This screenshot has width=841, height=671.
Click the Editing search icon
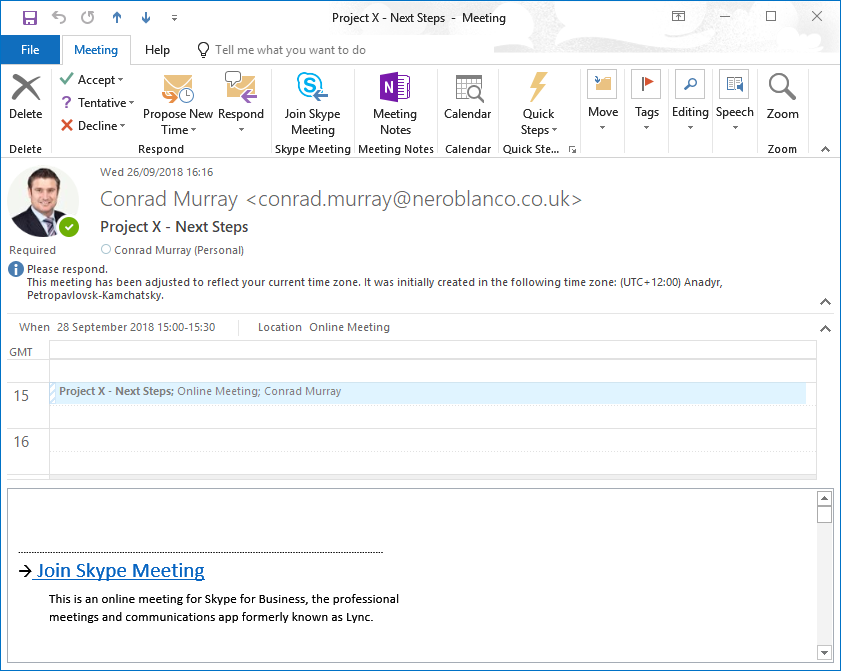690,84
